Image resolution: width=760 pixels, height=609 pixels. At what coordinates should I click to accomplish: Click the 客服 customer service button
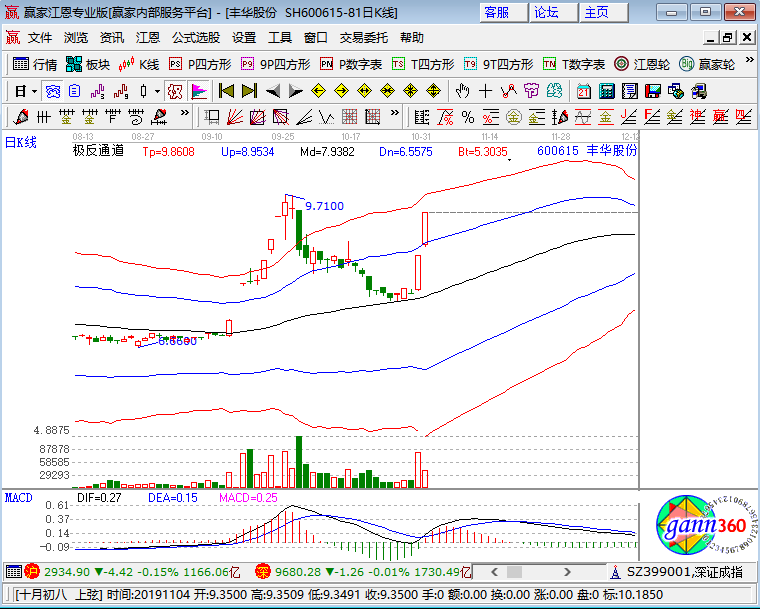(x=504, y=13)
